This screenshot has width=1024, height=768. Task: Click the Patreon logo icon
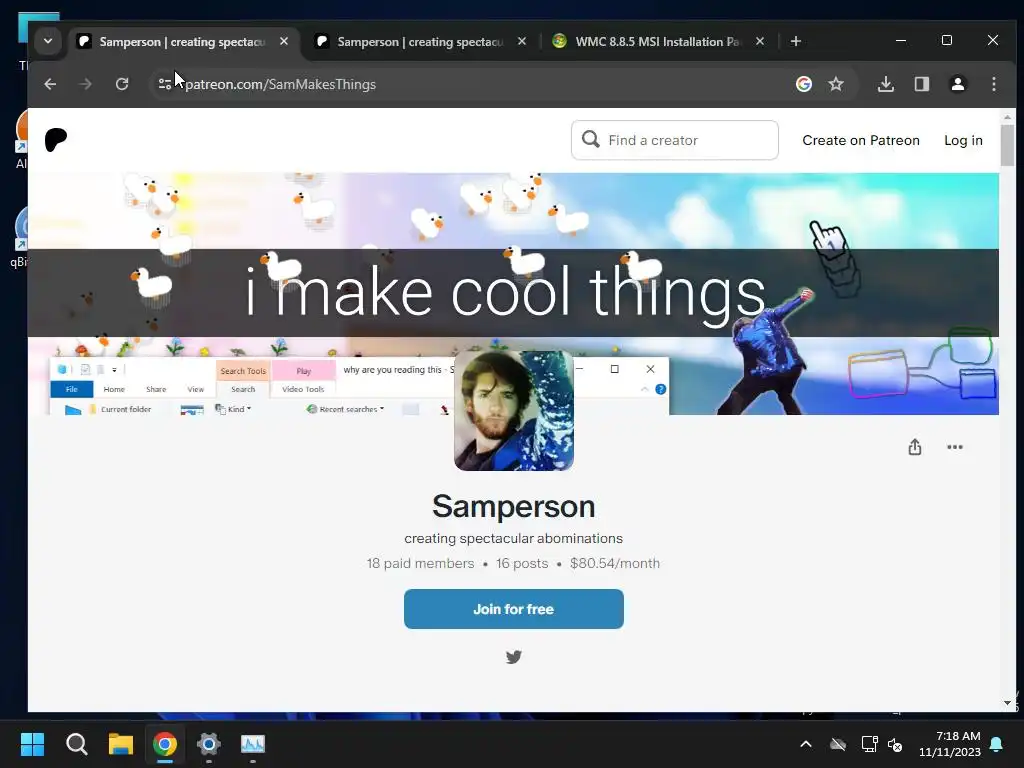tap(56, 140)
